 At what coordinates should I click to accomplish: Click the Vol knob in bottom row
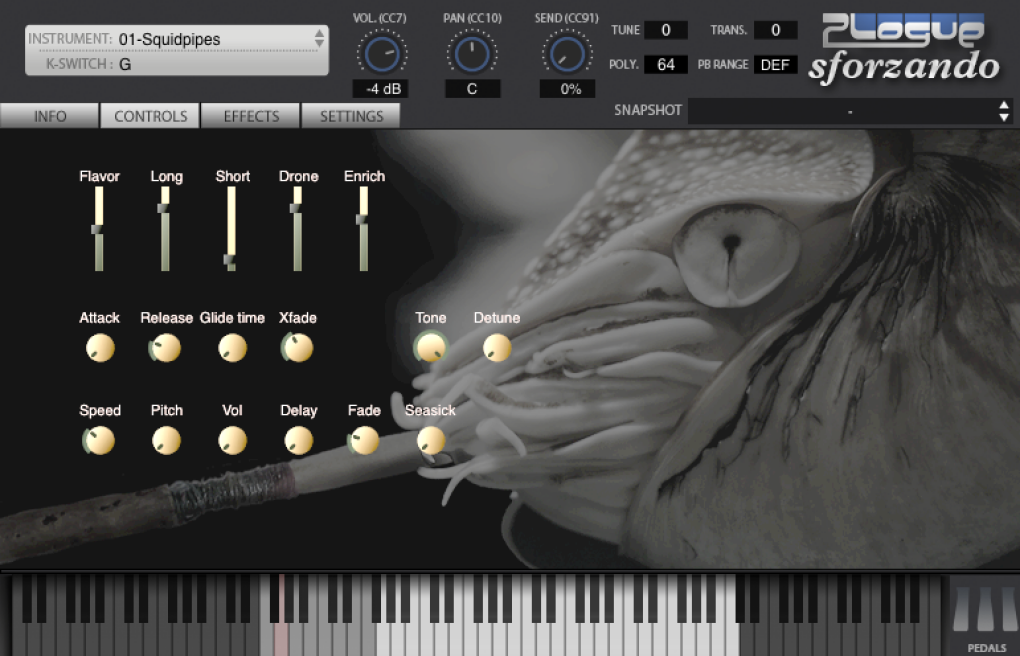coord(232,441)
